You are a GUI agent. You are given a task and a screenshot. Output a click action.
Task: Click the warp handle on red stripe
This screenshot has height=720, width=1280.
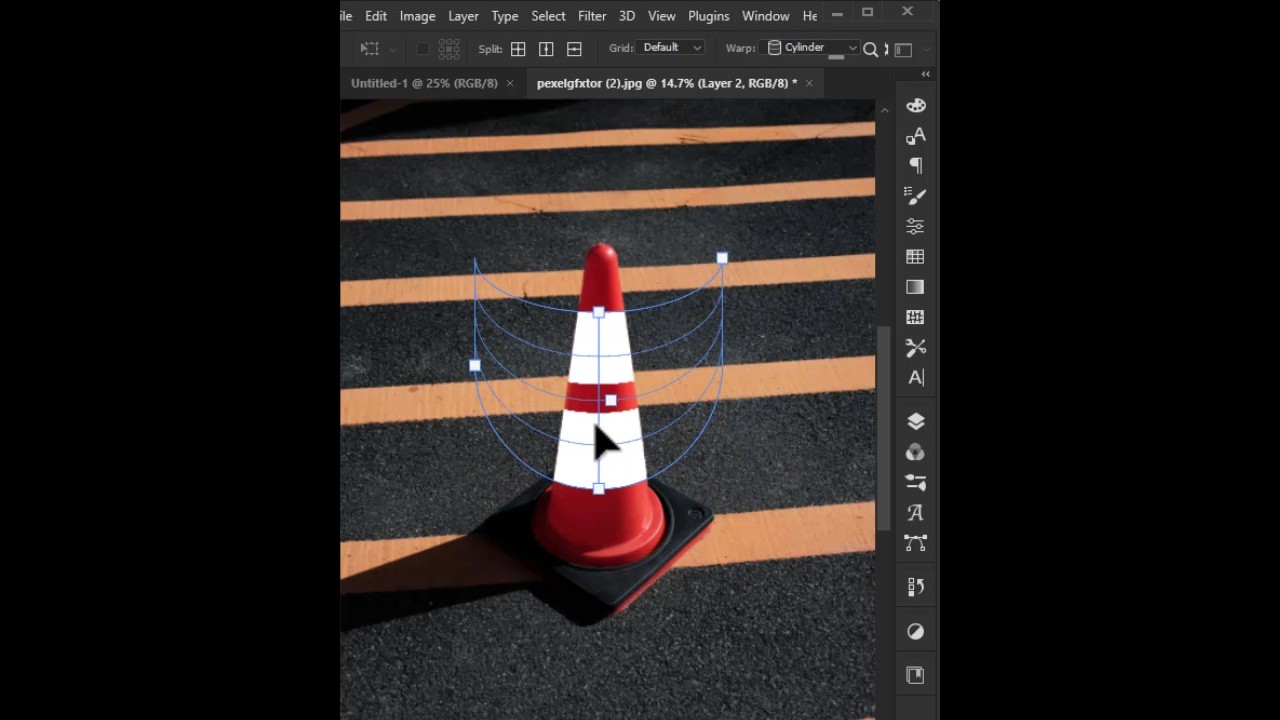coord(611,400)
